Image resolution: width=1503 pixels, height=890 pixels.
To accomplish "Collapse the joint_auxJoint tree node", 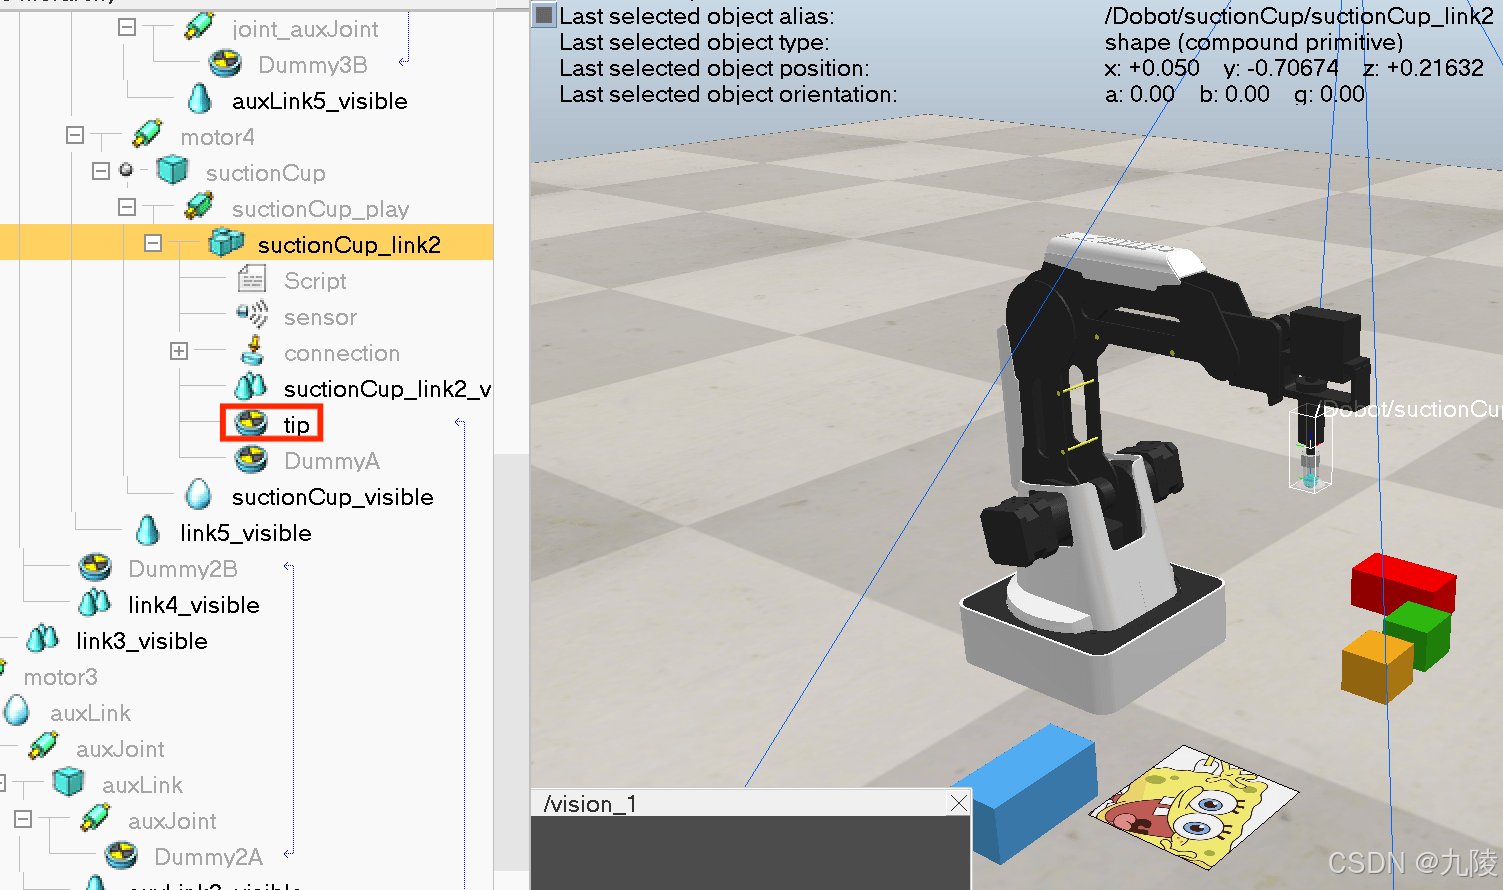I will (x=127, y=28).
